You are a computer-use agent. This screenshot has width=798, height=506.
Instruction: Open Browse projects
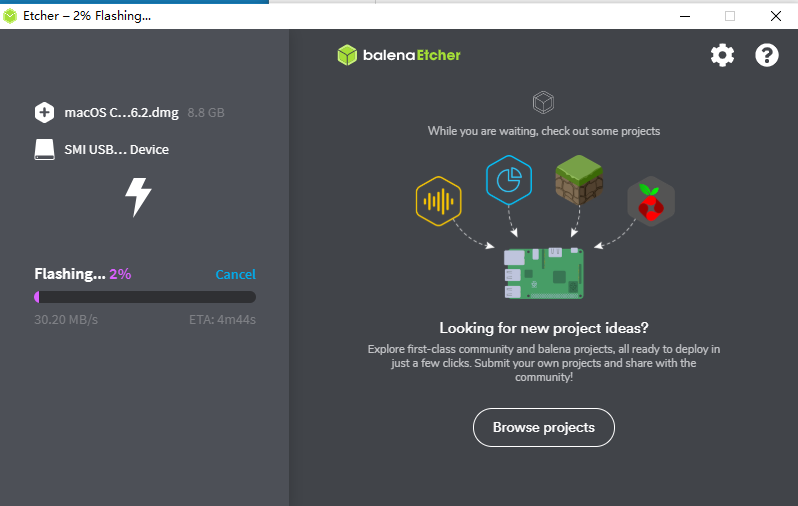[544, 428]
